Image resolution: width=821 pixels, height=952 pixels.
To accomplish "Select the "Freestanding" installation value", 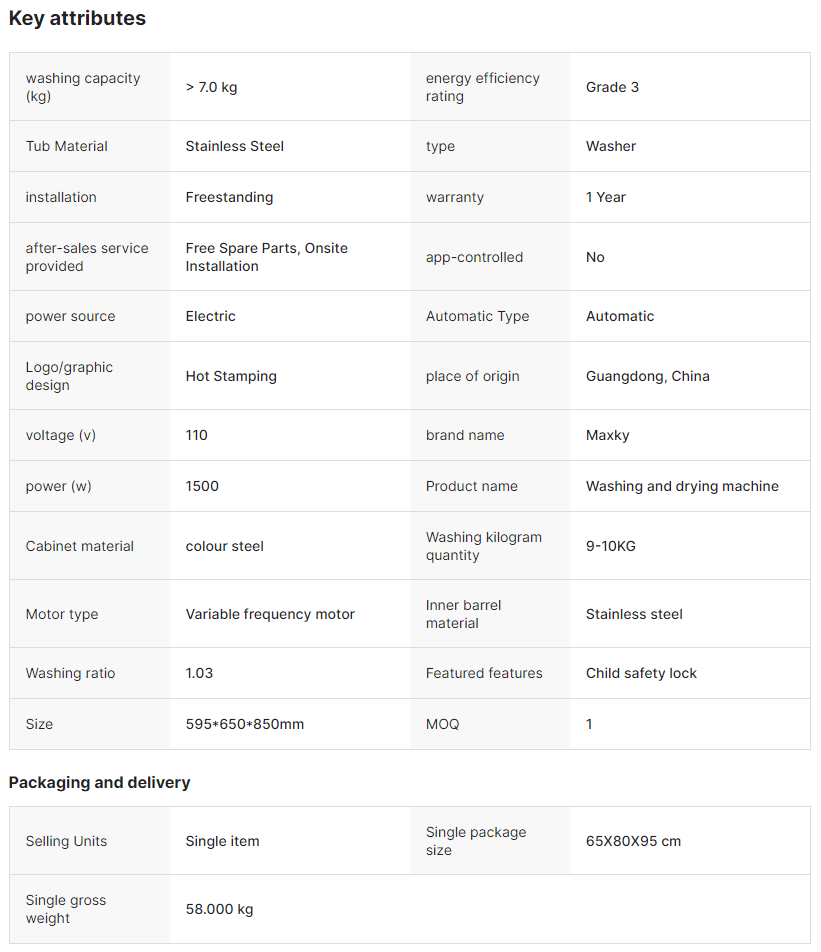I will click(229, 197).
